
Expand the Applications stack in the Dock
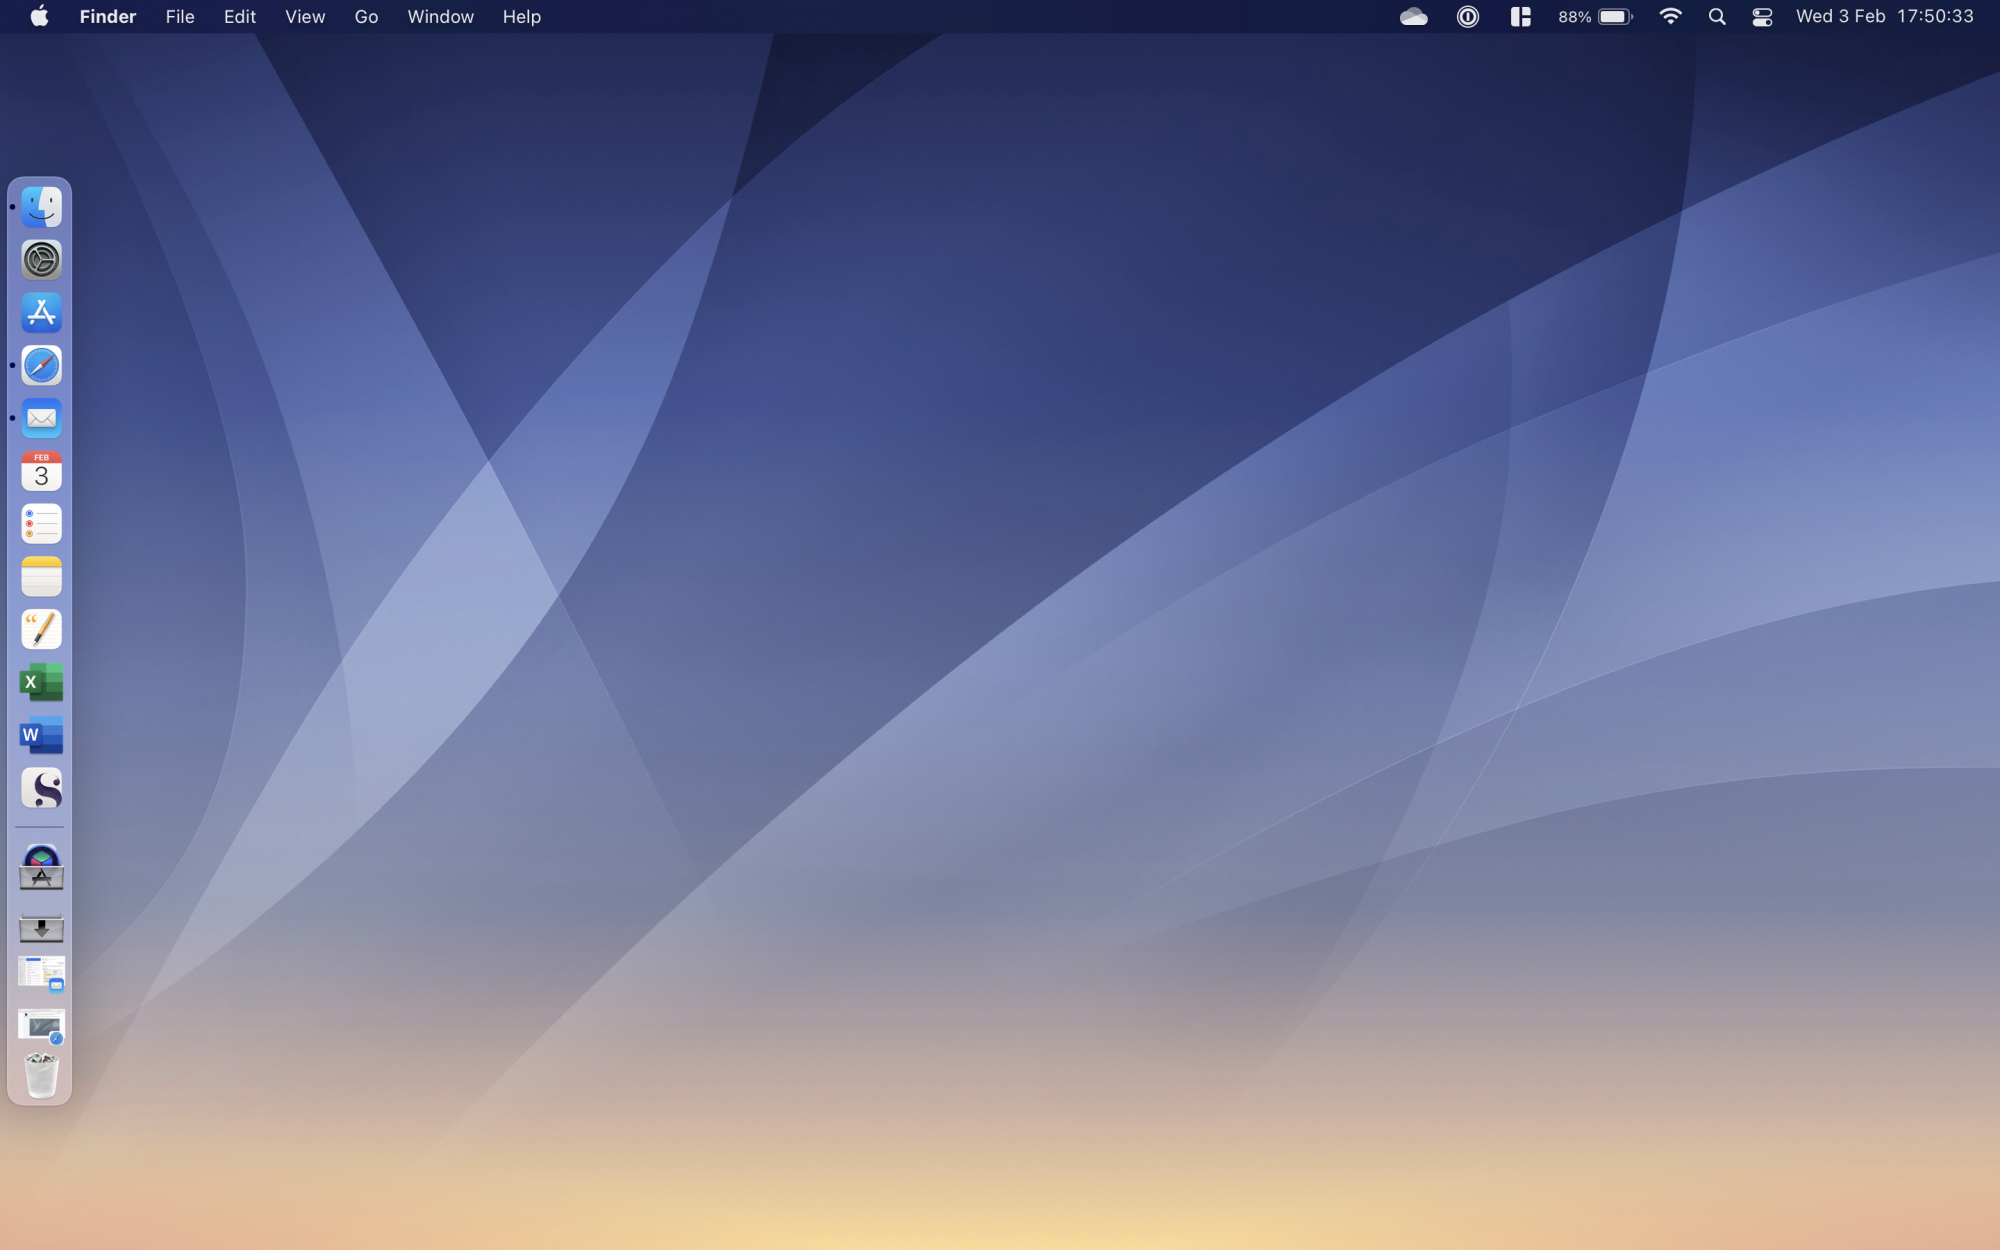click(x=41, y=868)
